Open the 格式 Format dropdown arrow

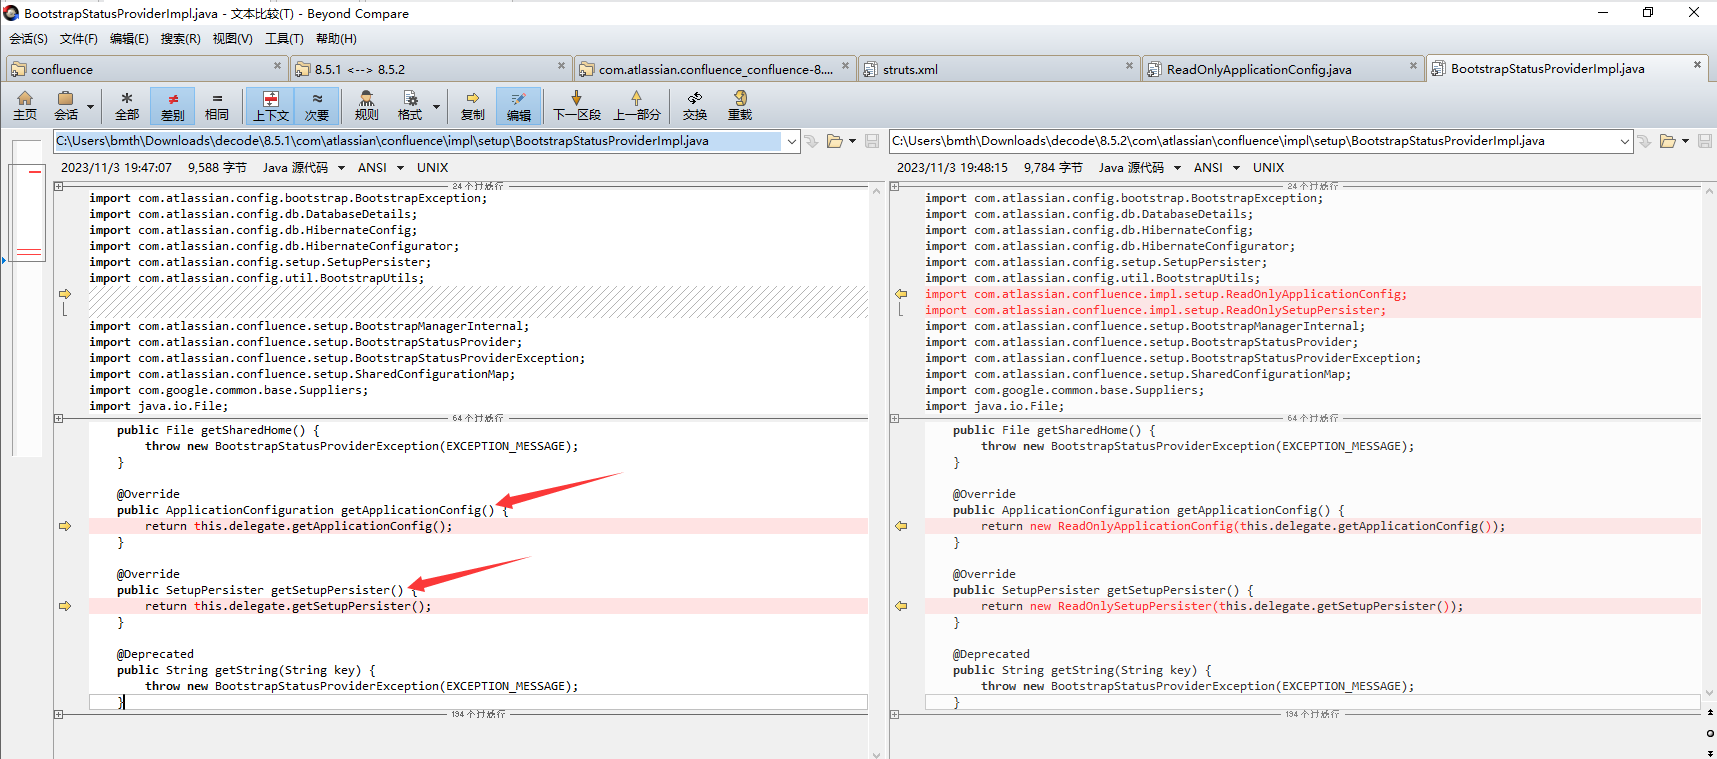click(436, 106)
